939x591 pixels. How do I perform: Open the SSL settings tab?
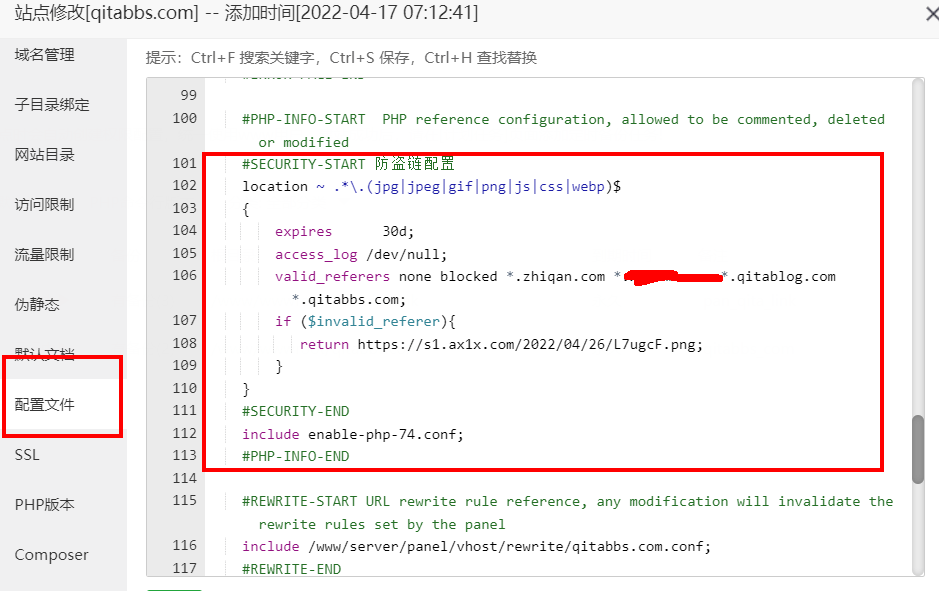[x=27, y=455]
